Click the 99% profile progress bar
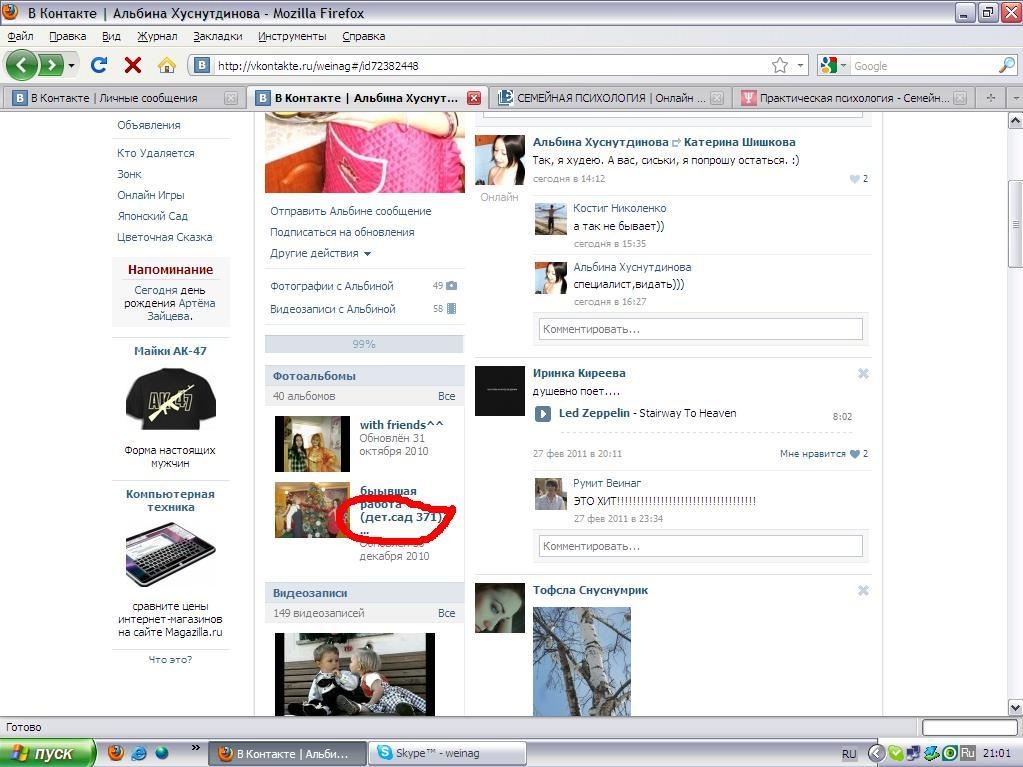 tap(364, 344)
